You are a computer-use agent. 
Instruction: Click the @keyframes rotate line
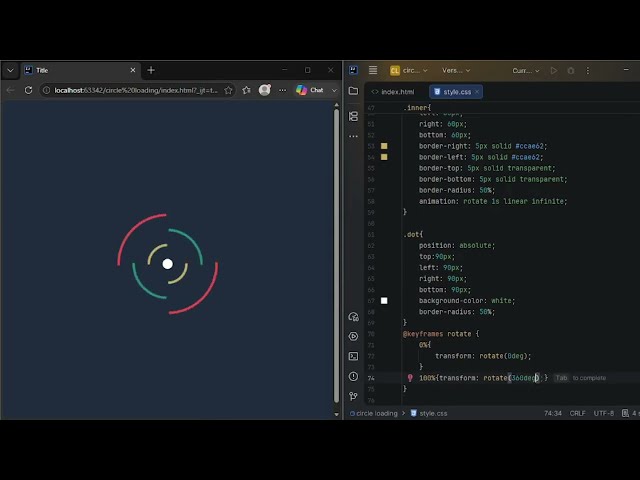441,334
